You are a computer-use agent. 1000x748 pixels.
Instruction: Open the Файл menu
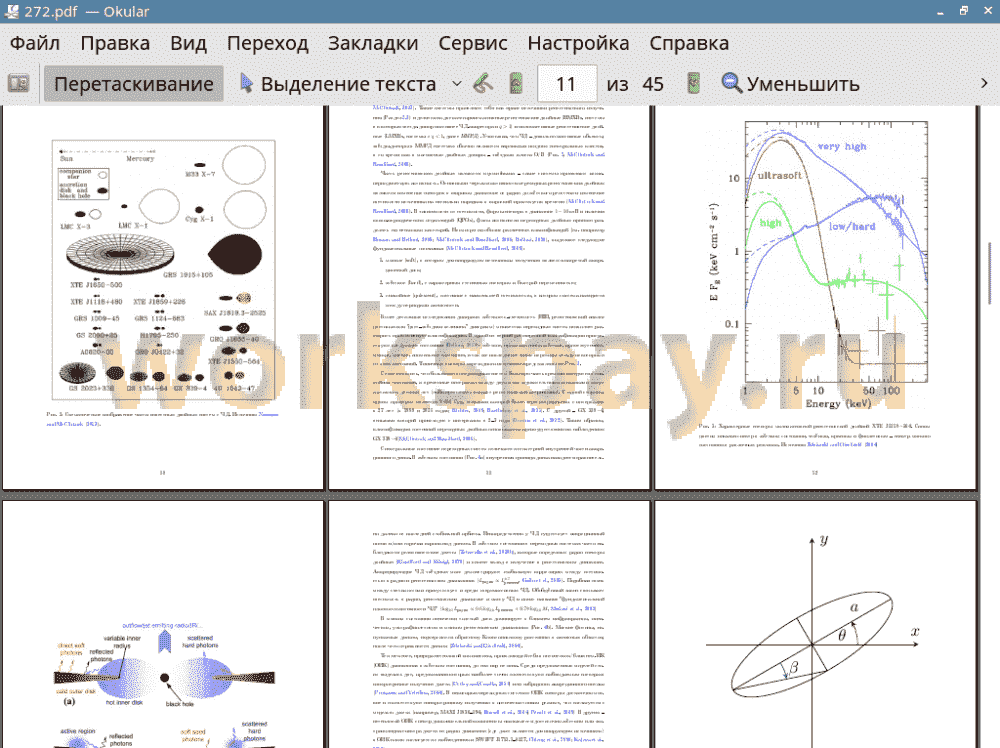[x=35, y=43]
